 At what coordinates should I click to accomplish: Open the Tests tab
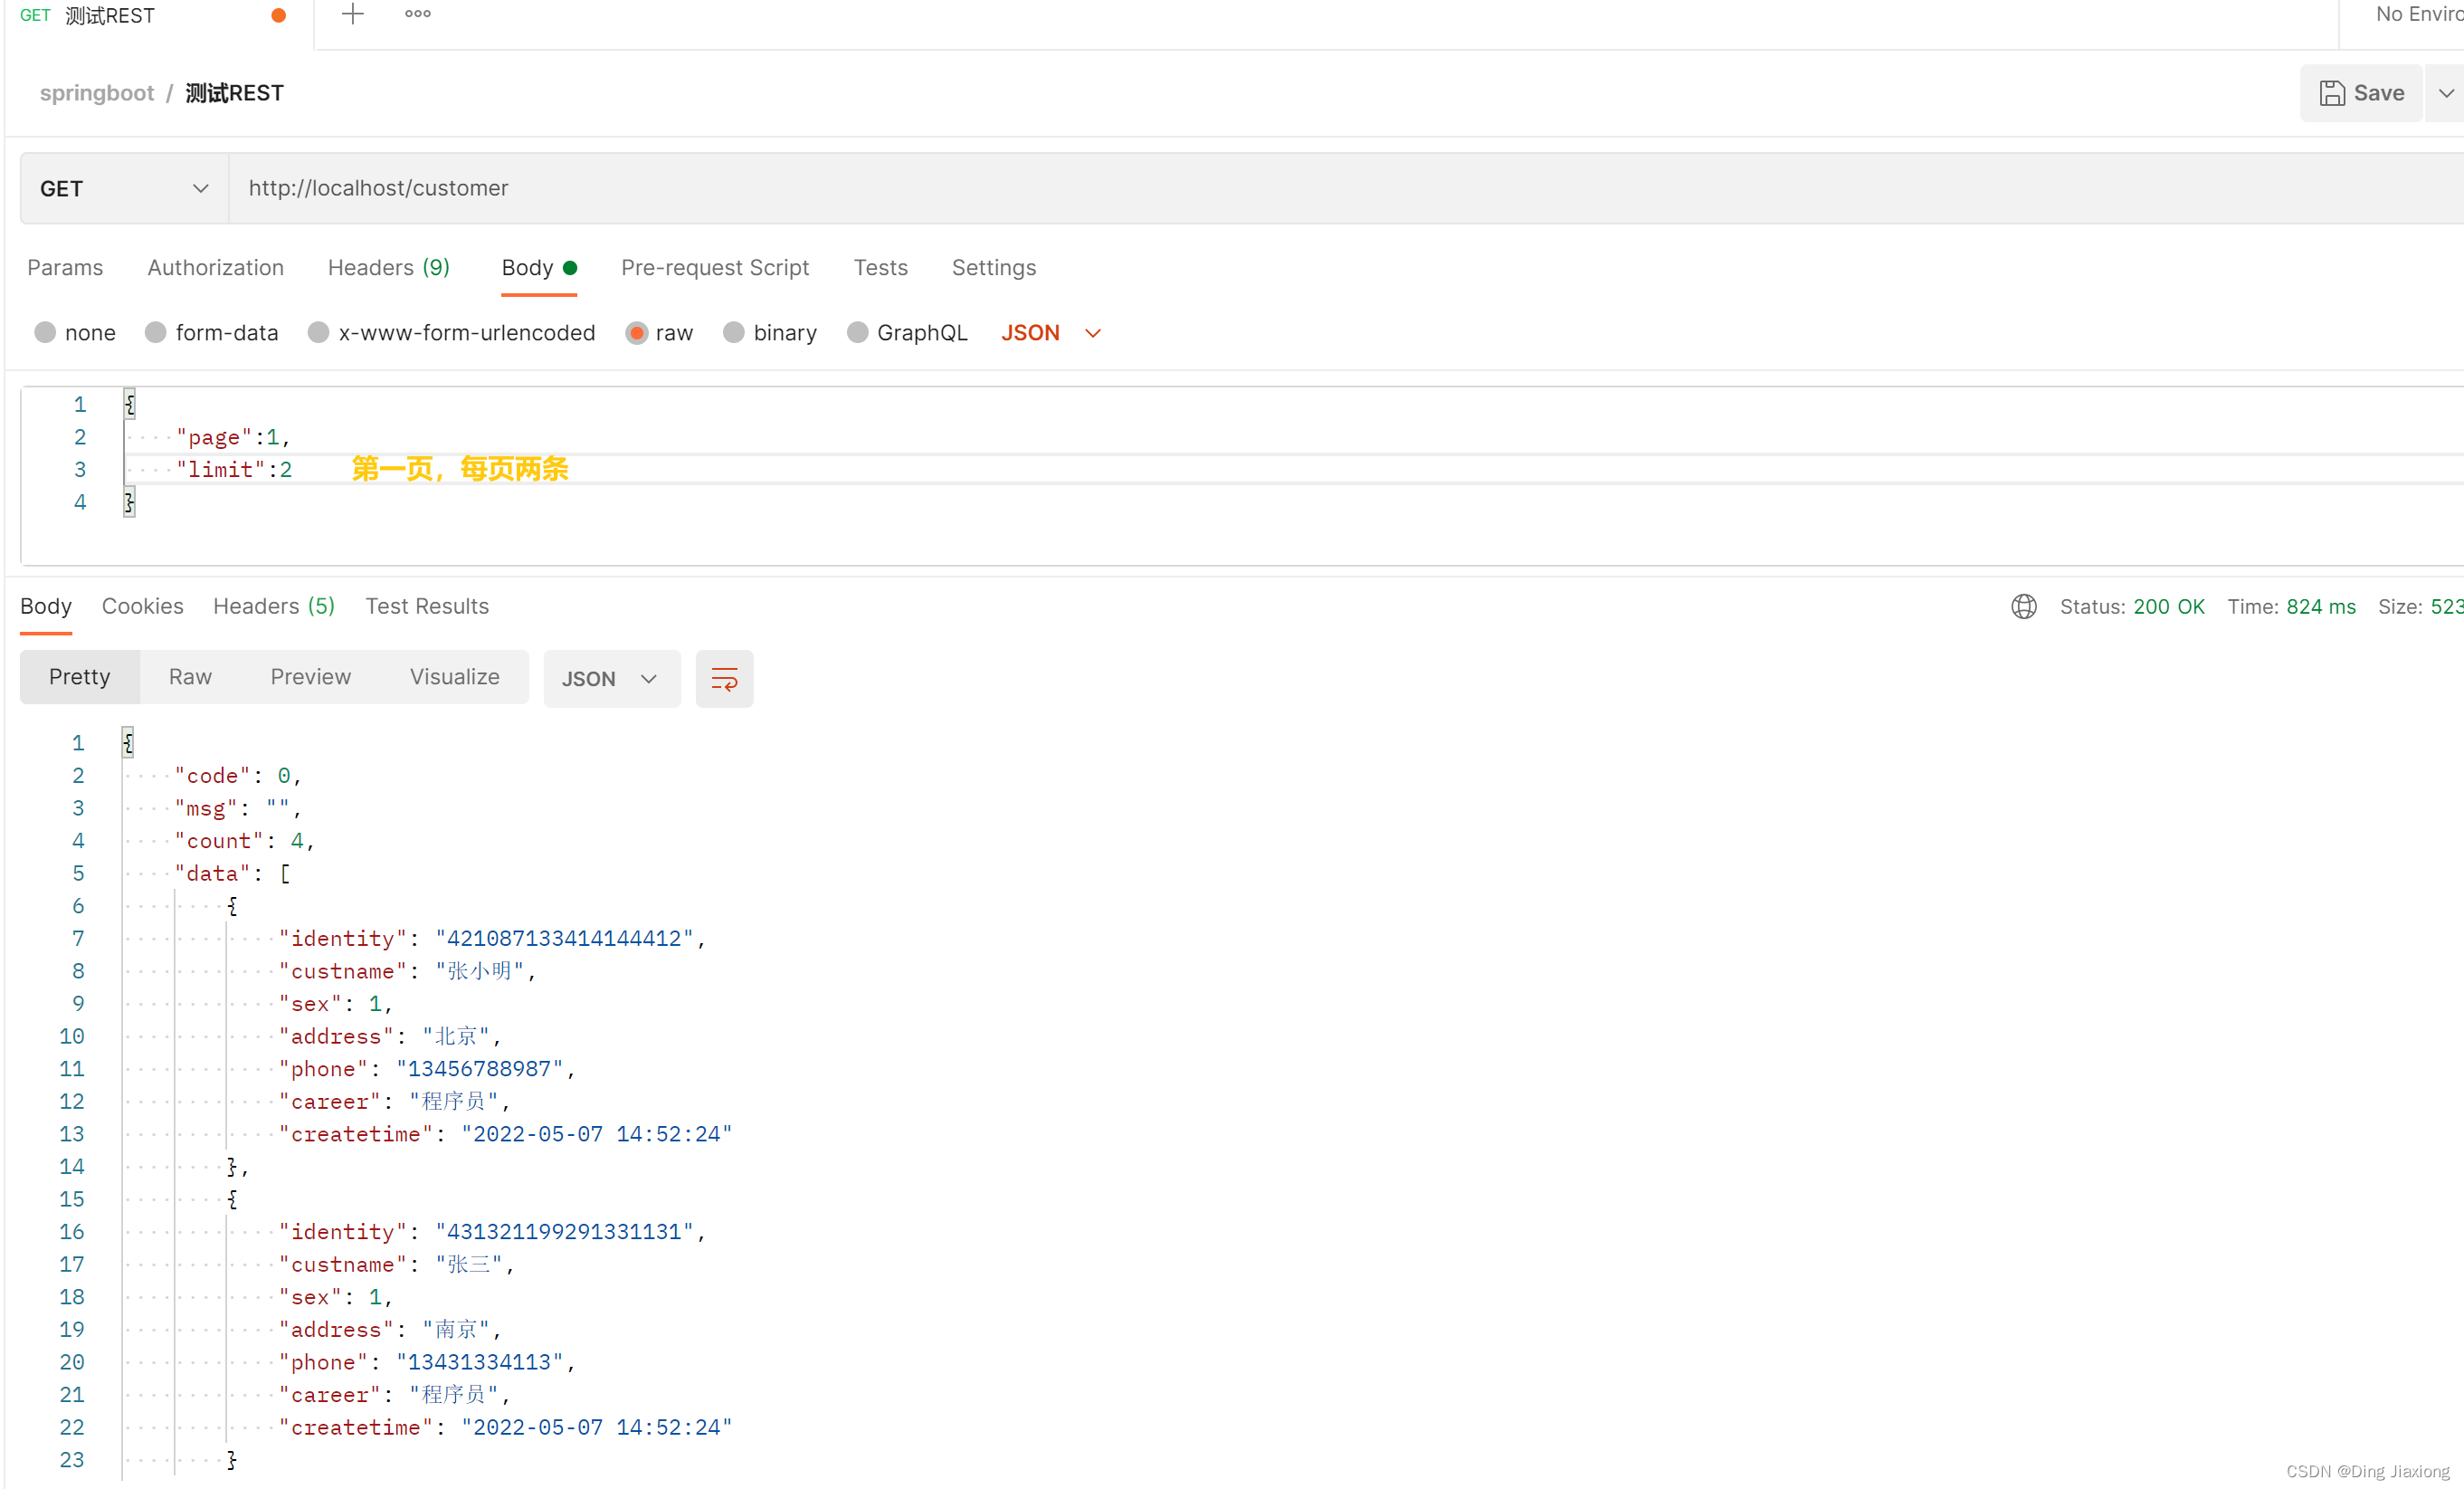tap(880, 267)
